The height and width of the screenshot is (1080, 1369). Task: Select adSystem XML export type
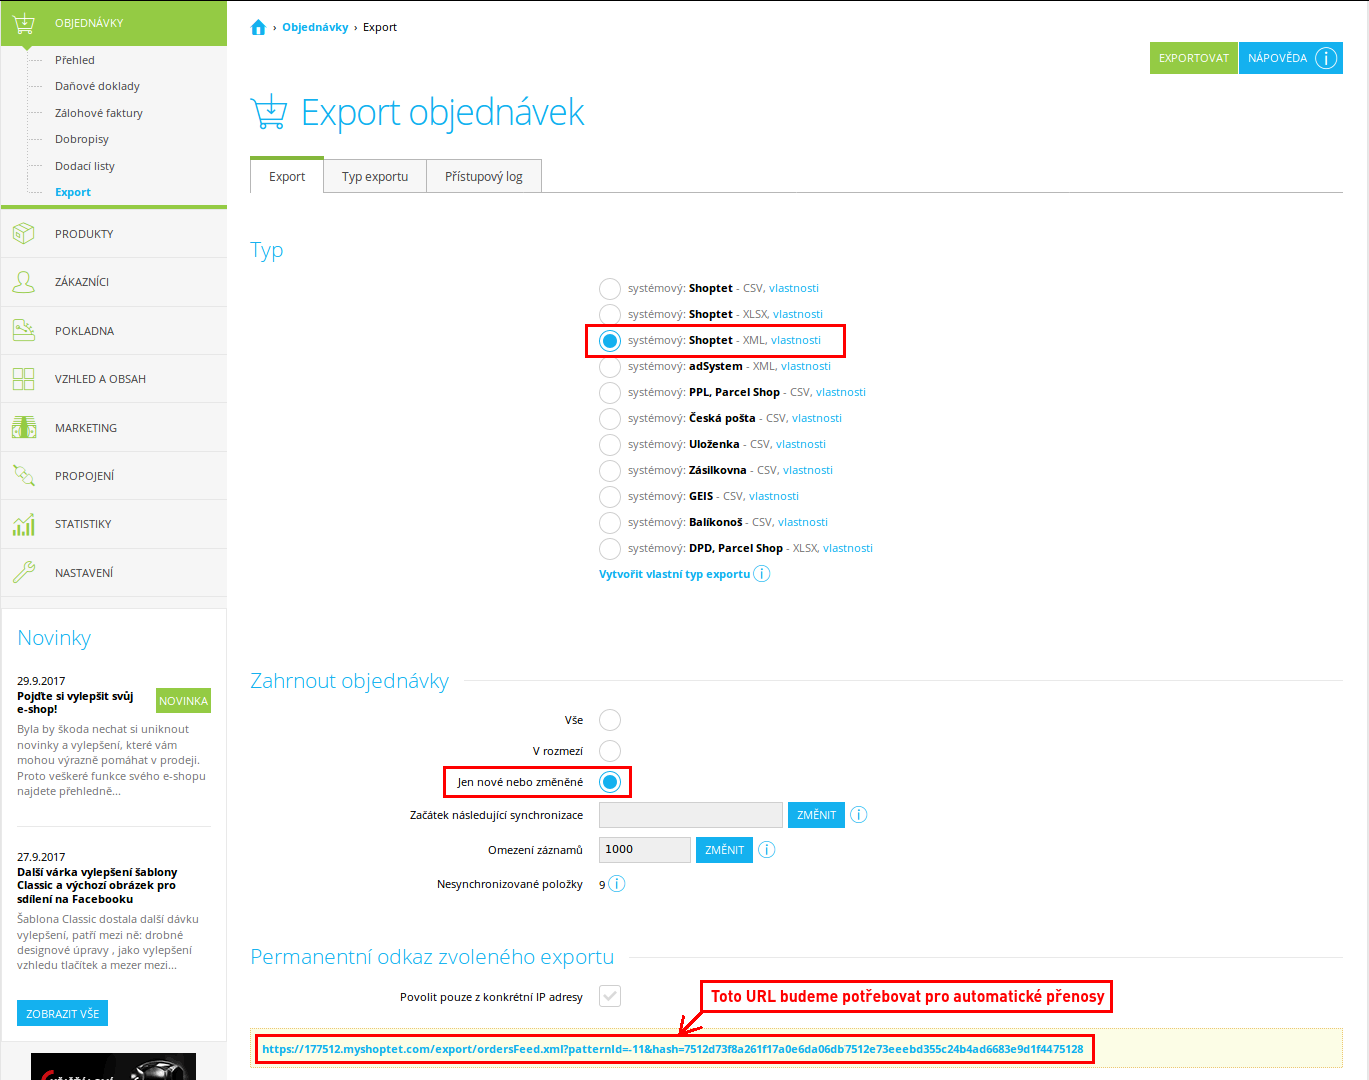pos(610,367)
